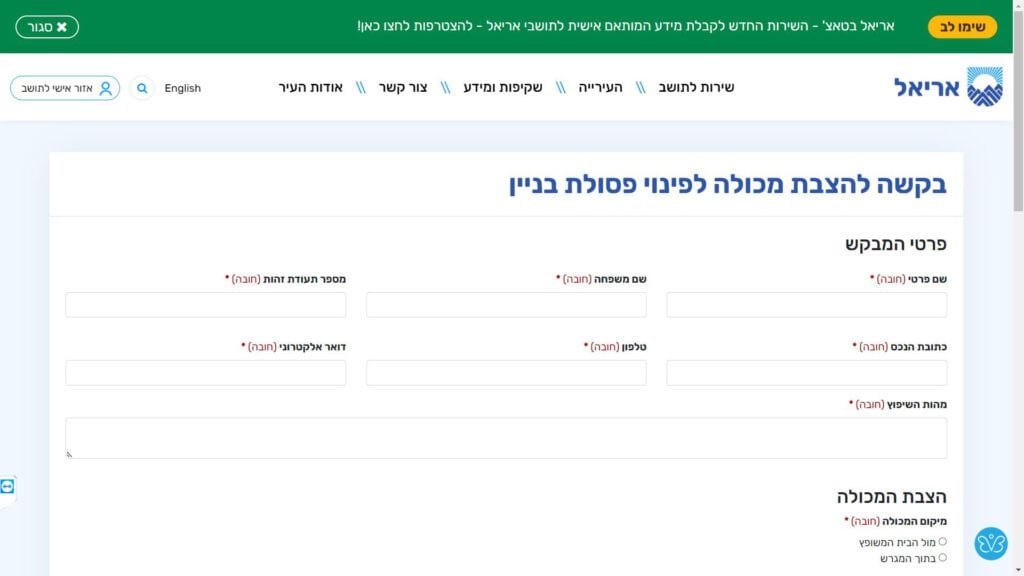The image size is (1024, 576).
Task: Focus the מספר תעודת זהות field
Action: pyautogui.click(x=205, y=305)
